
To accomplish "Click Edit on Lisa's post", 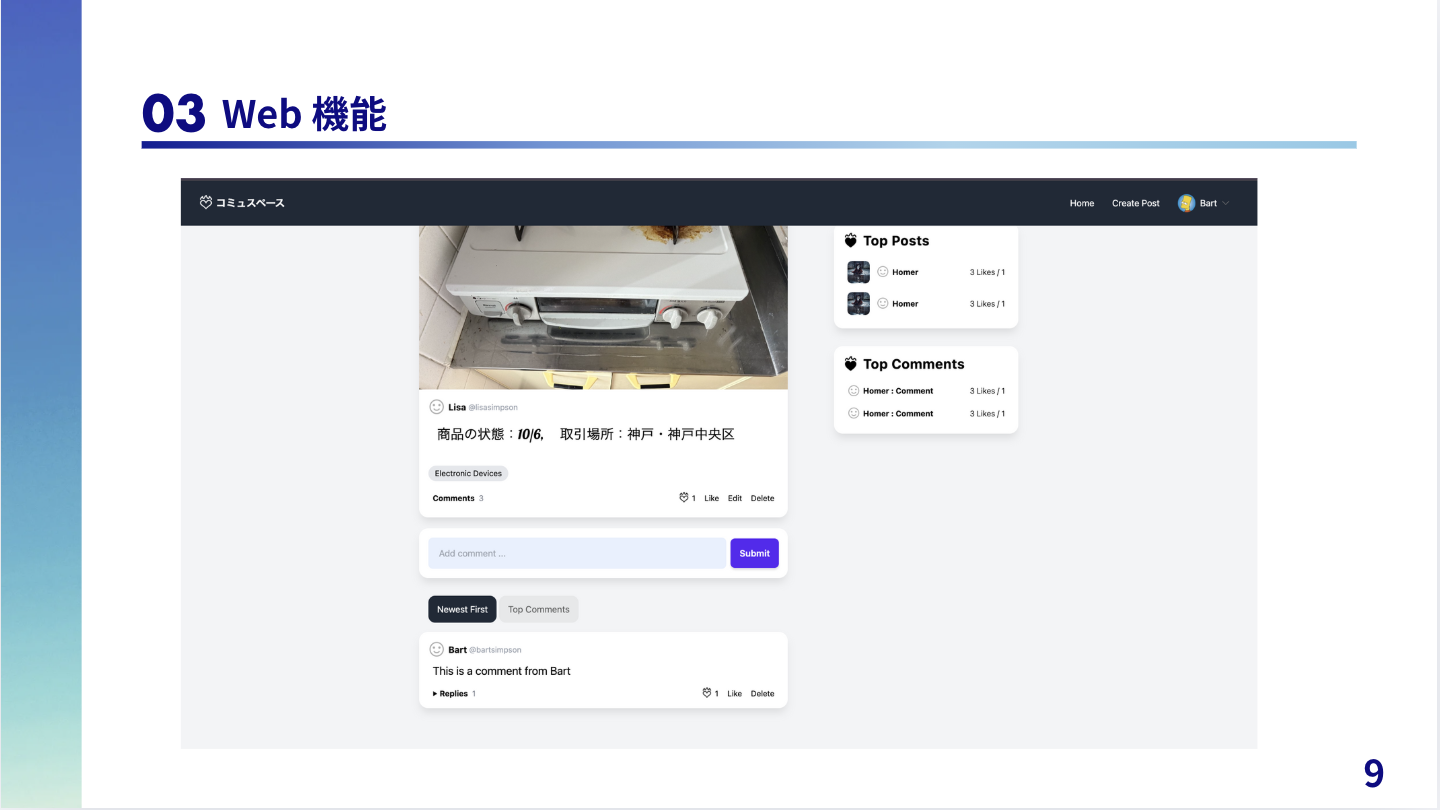I will click(x=735, y=498).
